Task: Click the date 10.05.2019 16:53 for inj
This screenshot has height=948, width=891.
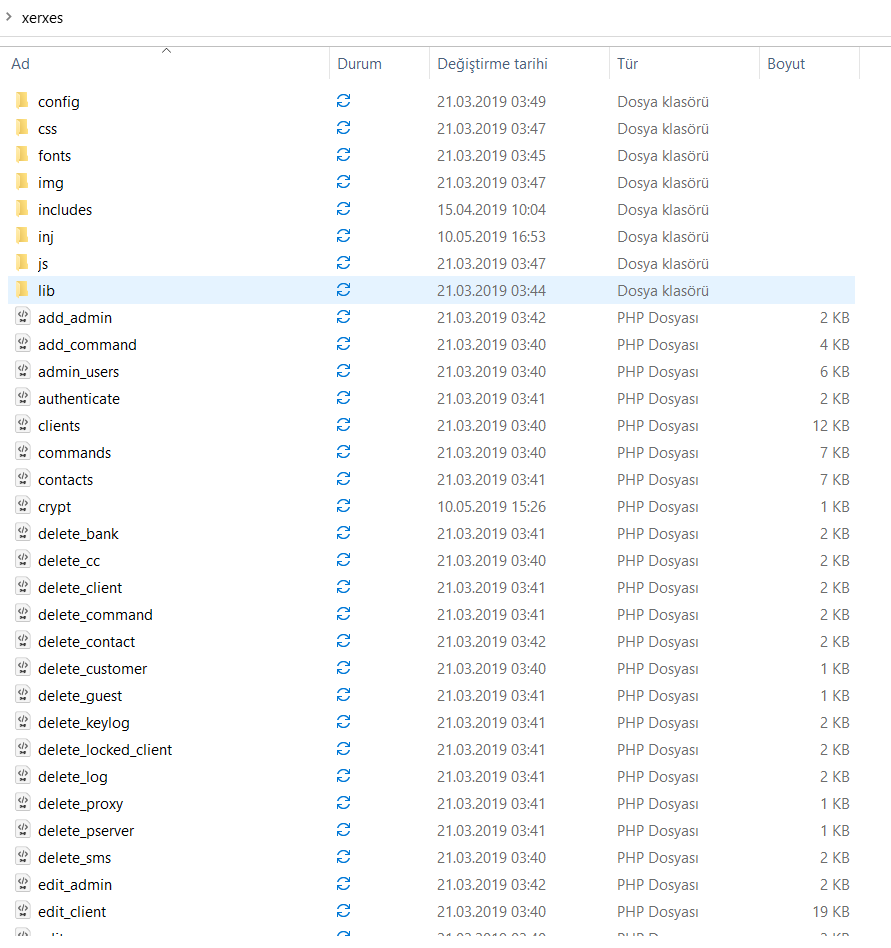Action: coord(491,236)
